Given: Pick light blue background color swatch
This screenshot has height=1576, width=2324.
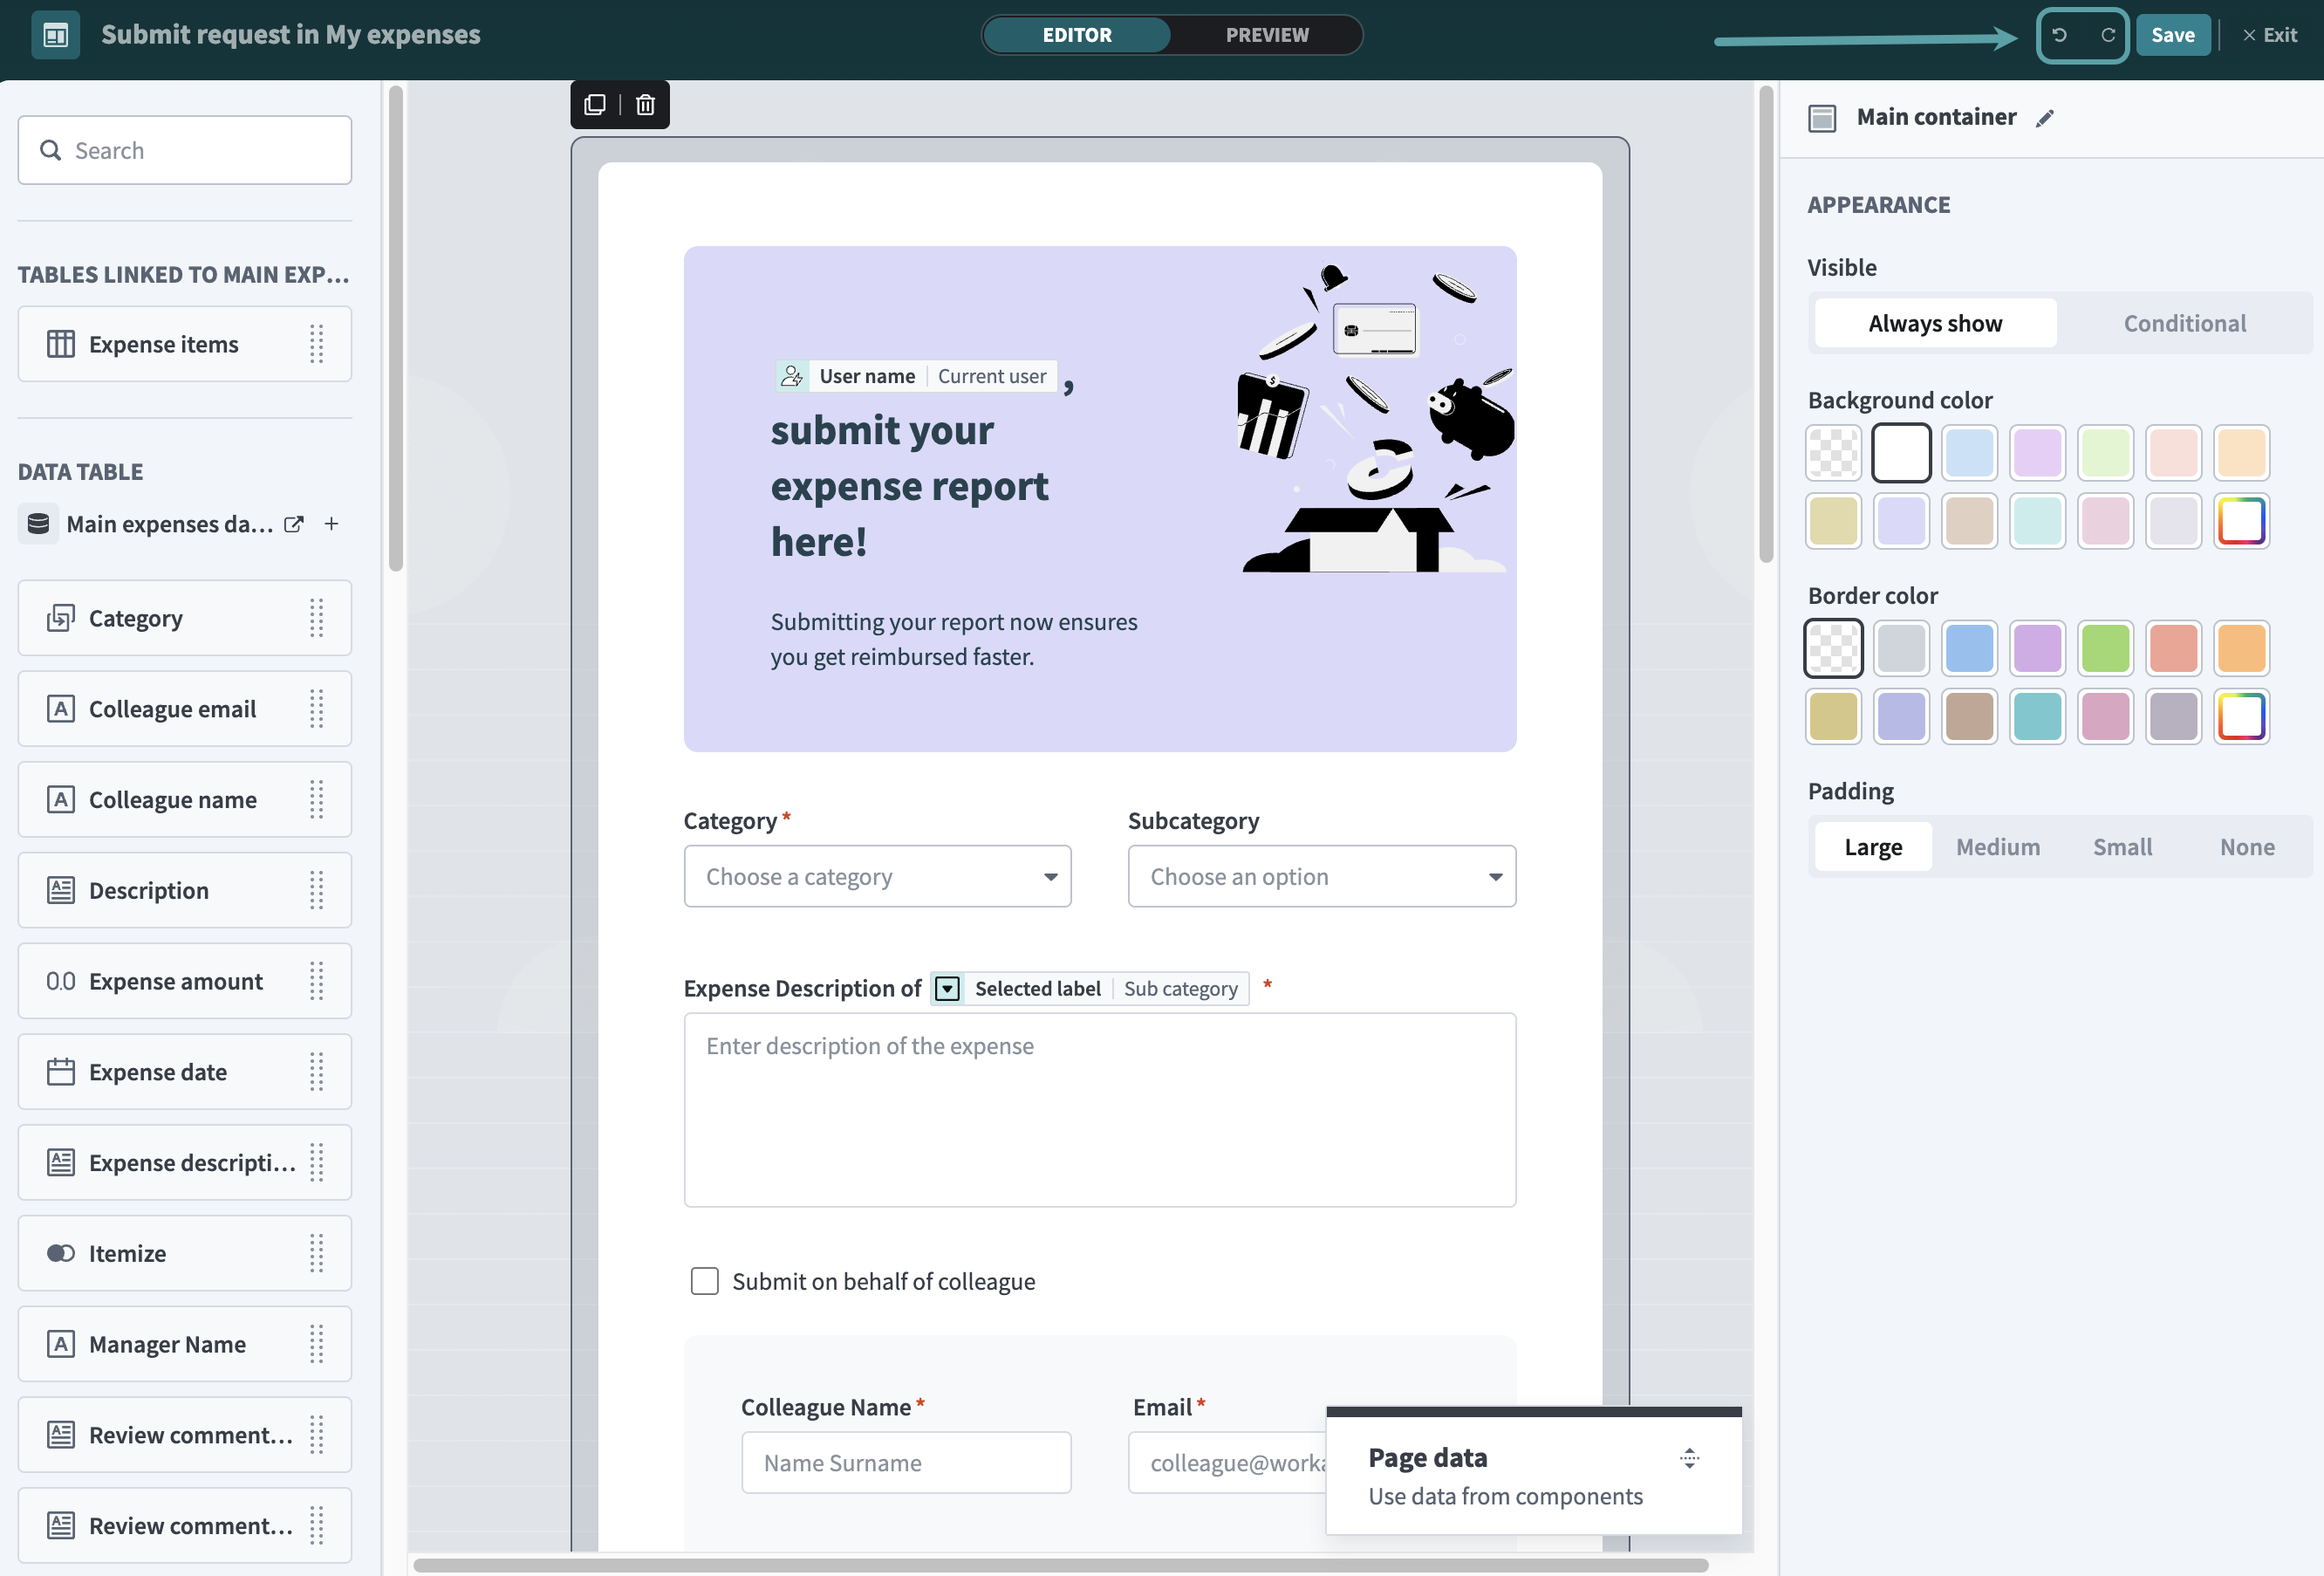Looking at the screenshot, I should pyautogui.click(x=1968, y=453).
